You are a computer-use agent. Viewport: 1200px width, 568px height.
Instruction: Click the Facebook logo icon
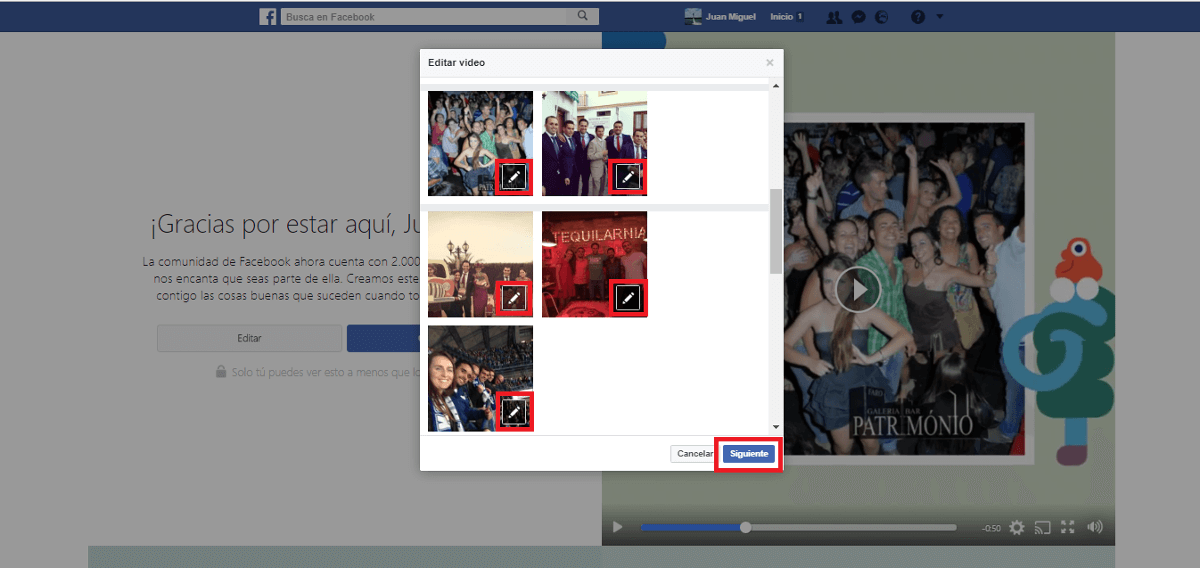tap(268, 17)
